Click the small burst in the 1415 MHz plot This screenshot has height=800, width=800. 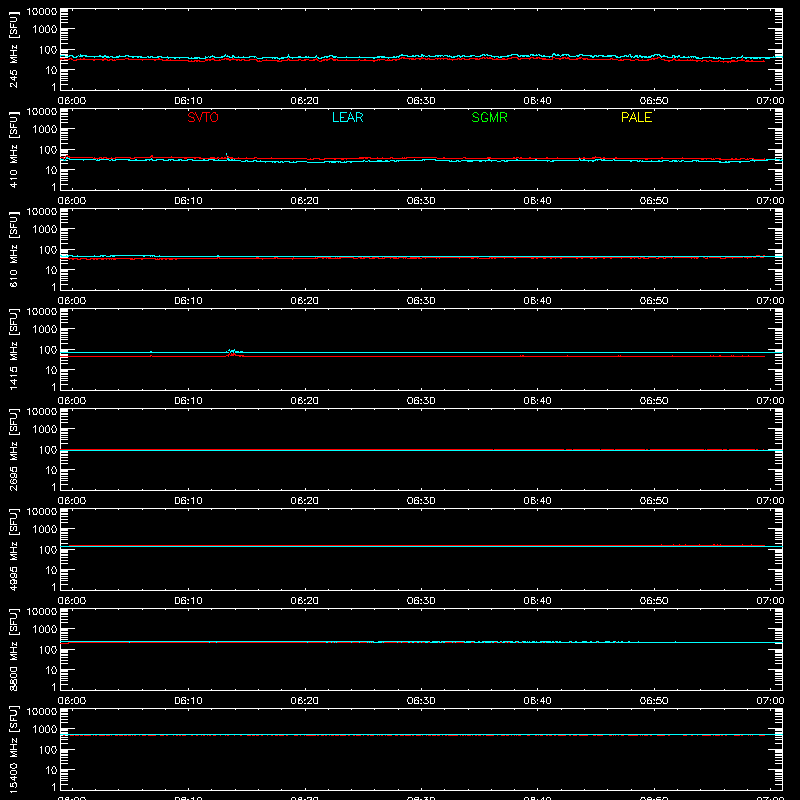click(x=234, y=352)
